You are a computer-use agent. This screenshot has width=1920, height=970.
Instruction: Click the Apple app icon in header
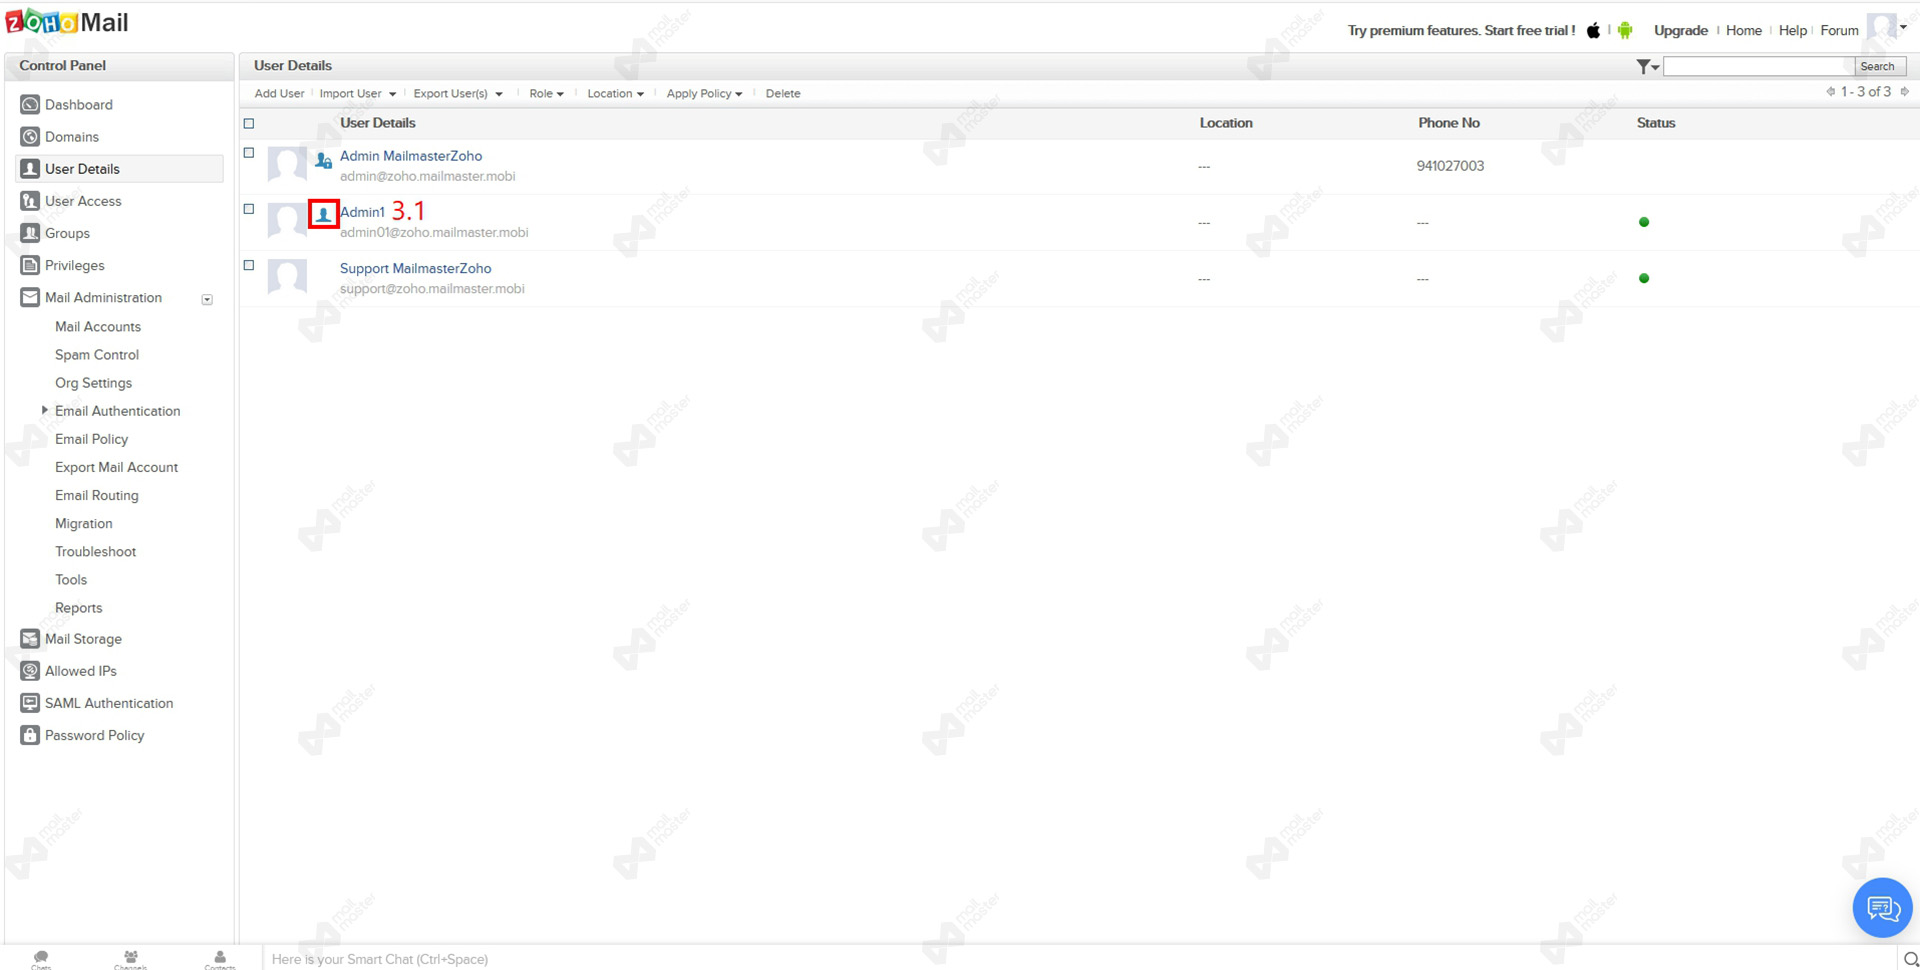tap(1593, 30)
